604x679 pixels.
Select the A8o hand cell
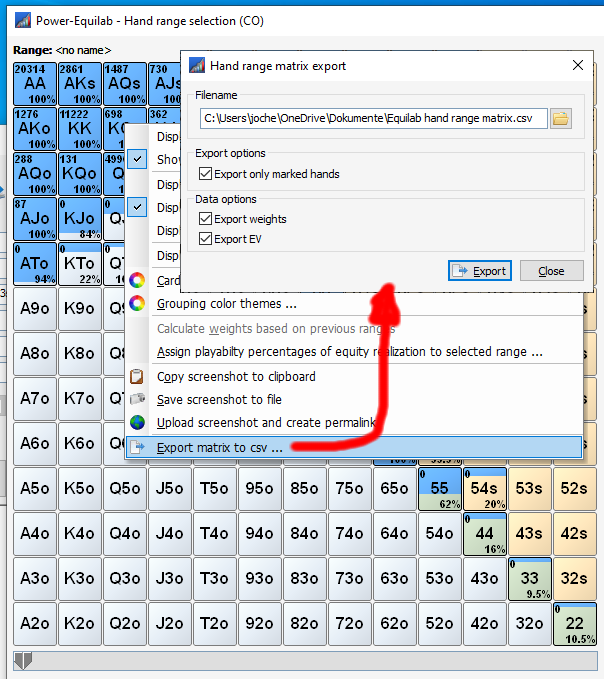pos(35,354)
